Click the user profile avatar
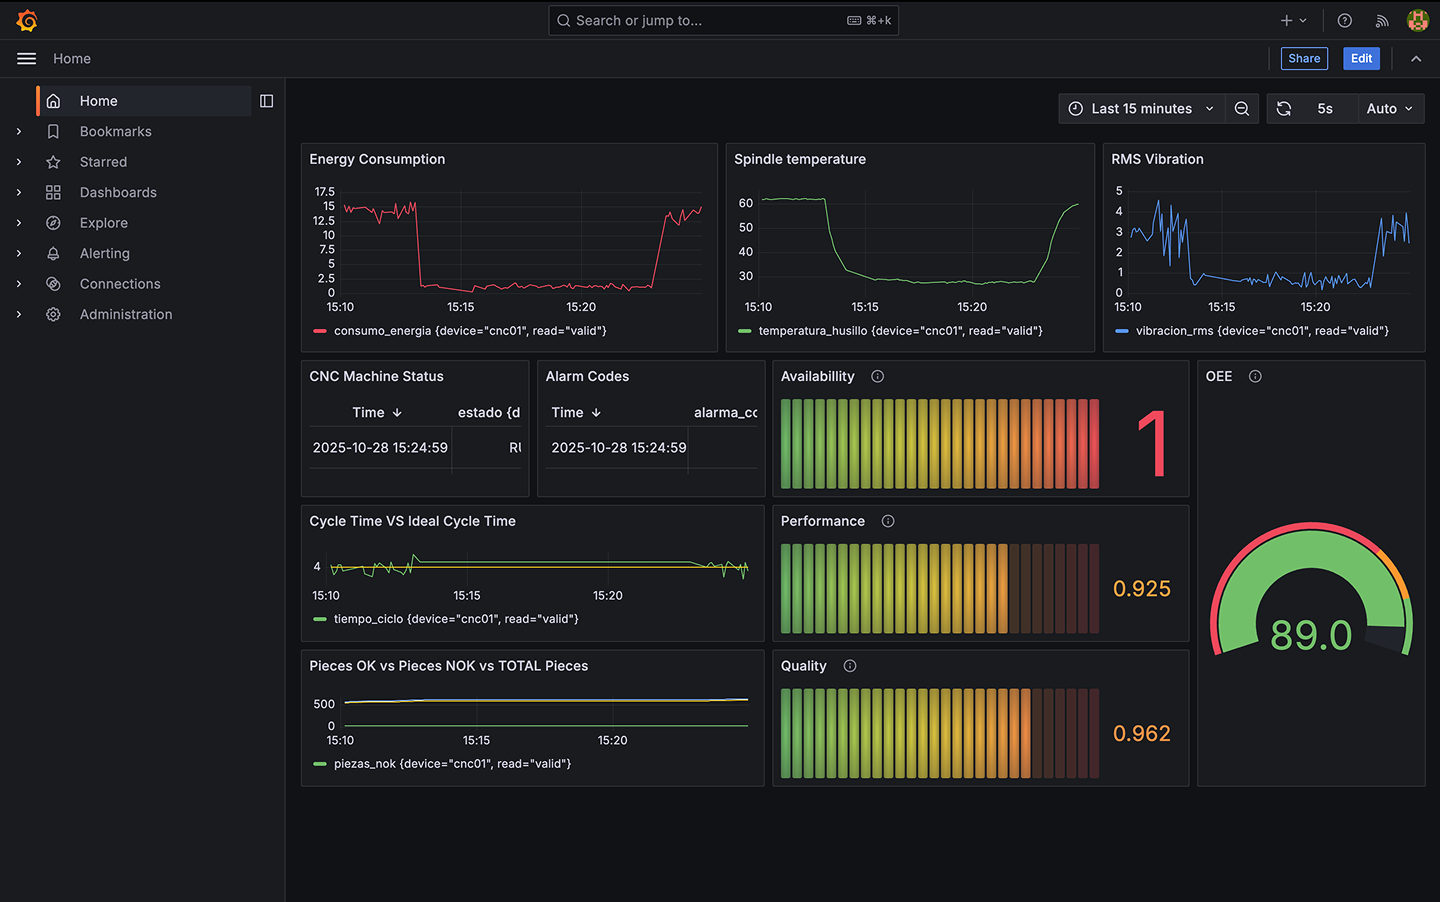Viewport: 1440px width, 902px height. [1417, 20]
